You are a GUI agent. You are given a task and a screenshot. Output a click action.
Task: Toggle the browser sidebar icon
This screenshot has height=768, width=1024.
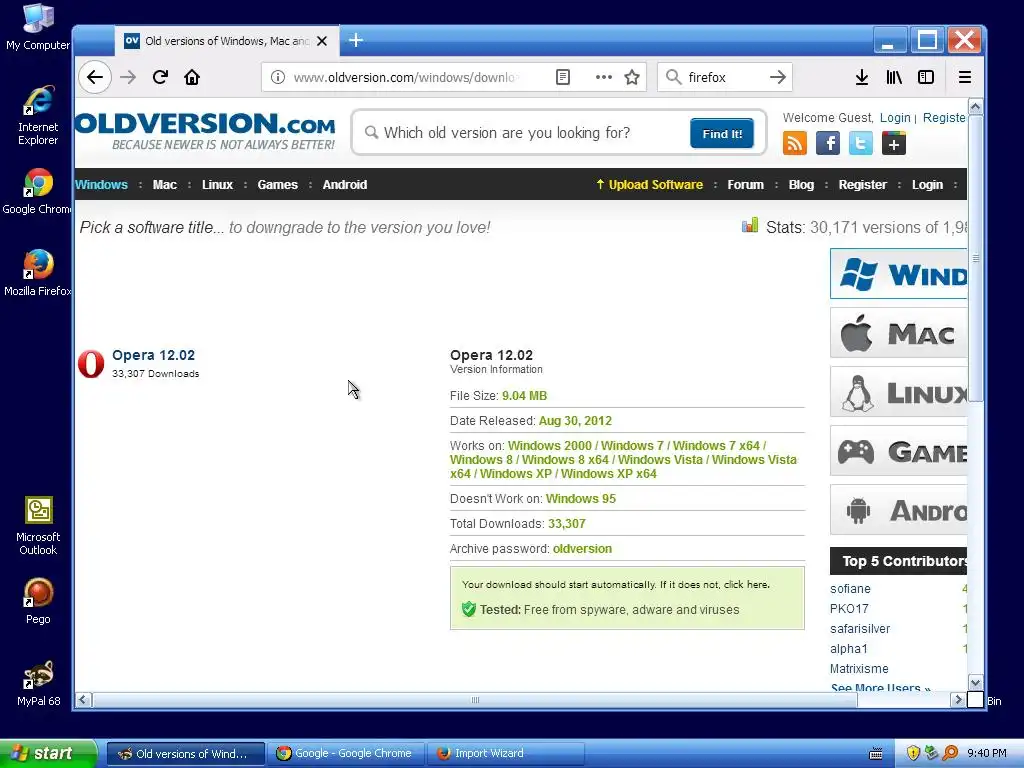926,77
